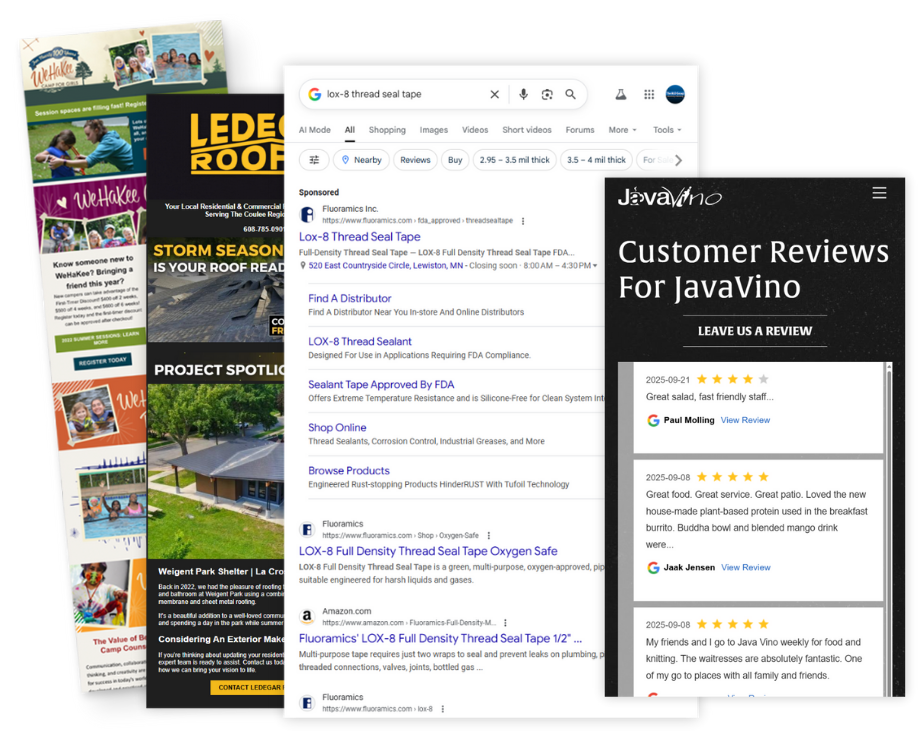The width and height of the screenshot is (922, 752).
Task: Click the magnifying glass search icon
Action: coord(571,93)
